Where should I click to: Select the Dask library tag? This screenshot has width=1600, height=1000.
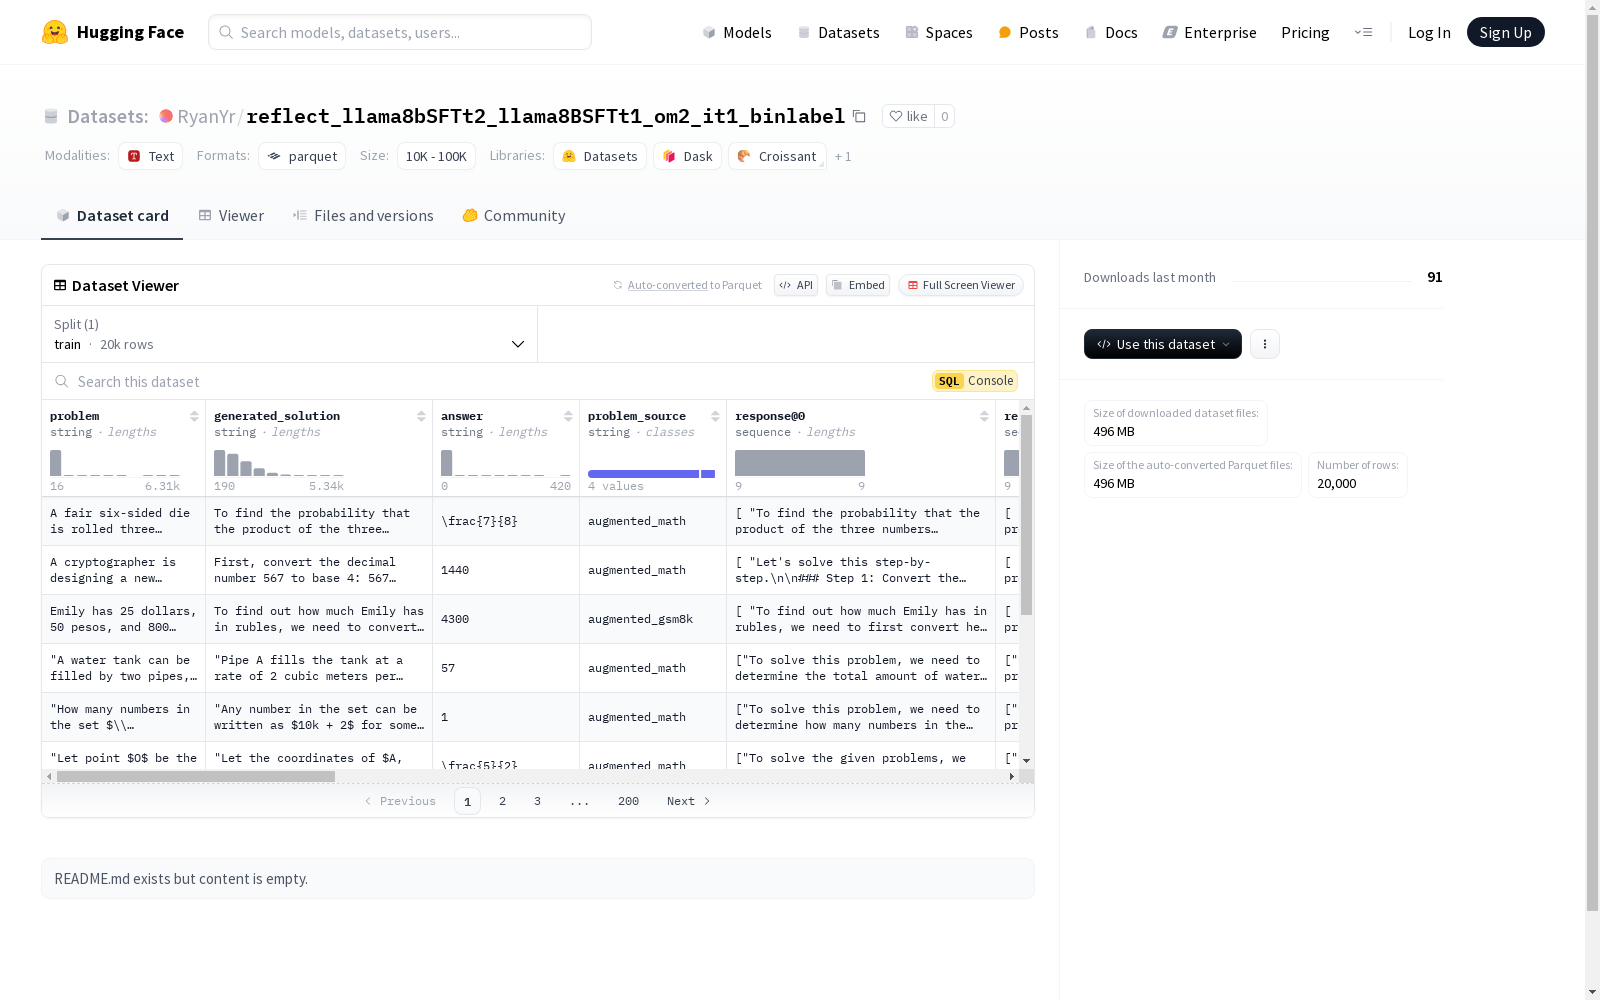coord(688,156)
